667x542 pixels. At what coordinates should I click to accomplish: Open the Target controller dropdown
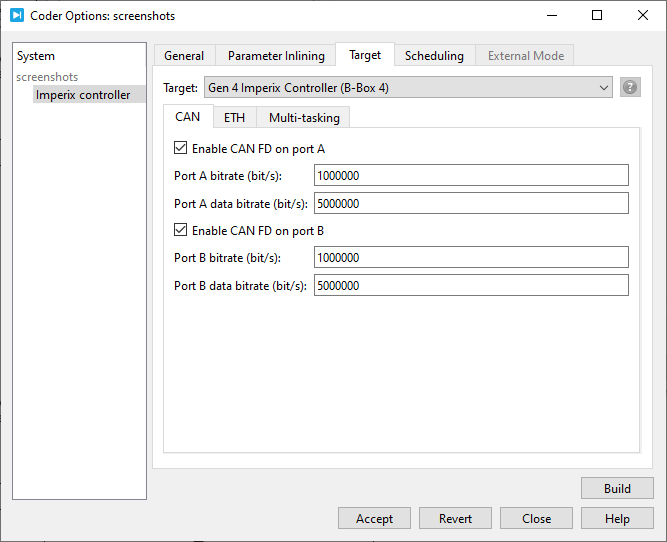click(x=408, y=88)
